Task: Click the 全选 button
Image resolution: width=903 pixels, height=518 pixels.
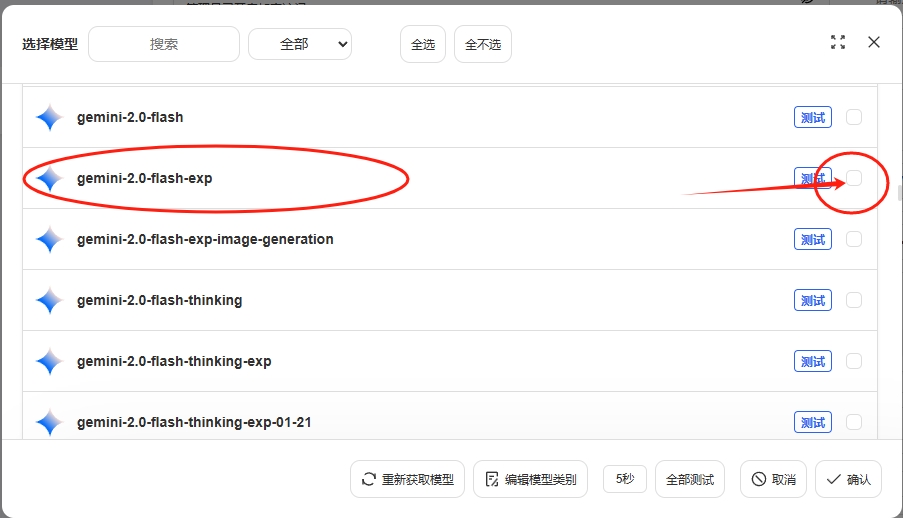Action: [x=423, y=44]
